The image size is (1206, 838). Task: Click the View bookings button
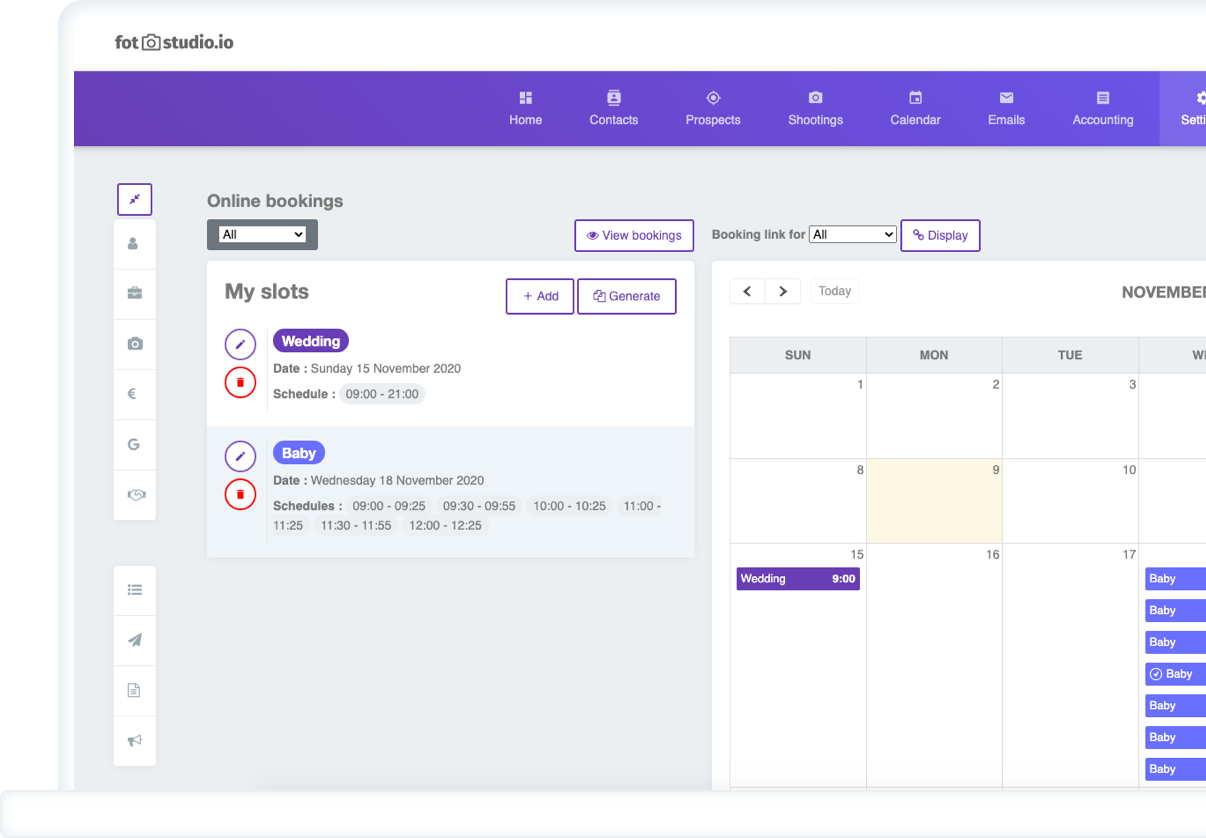(x=634, y=236)
